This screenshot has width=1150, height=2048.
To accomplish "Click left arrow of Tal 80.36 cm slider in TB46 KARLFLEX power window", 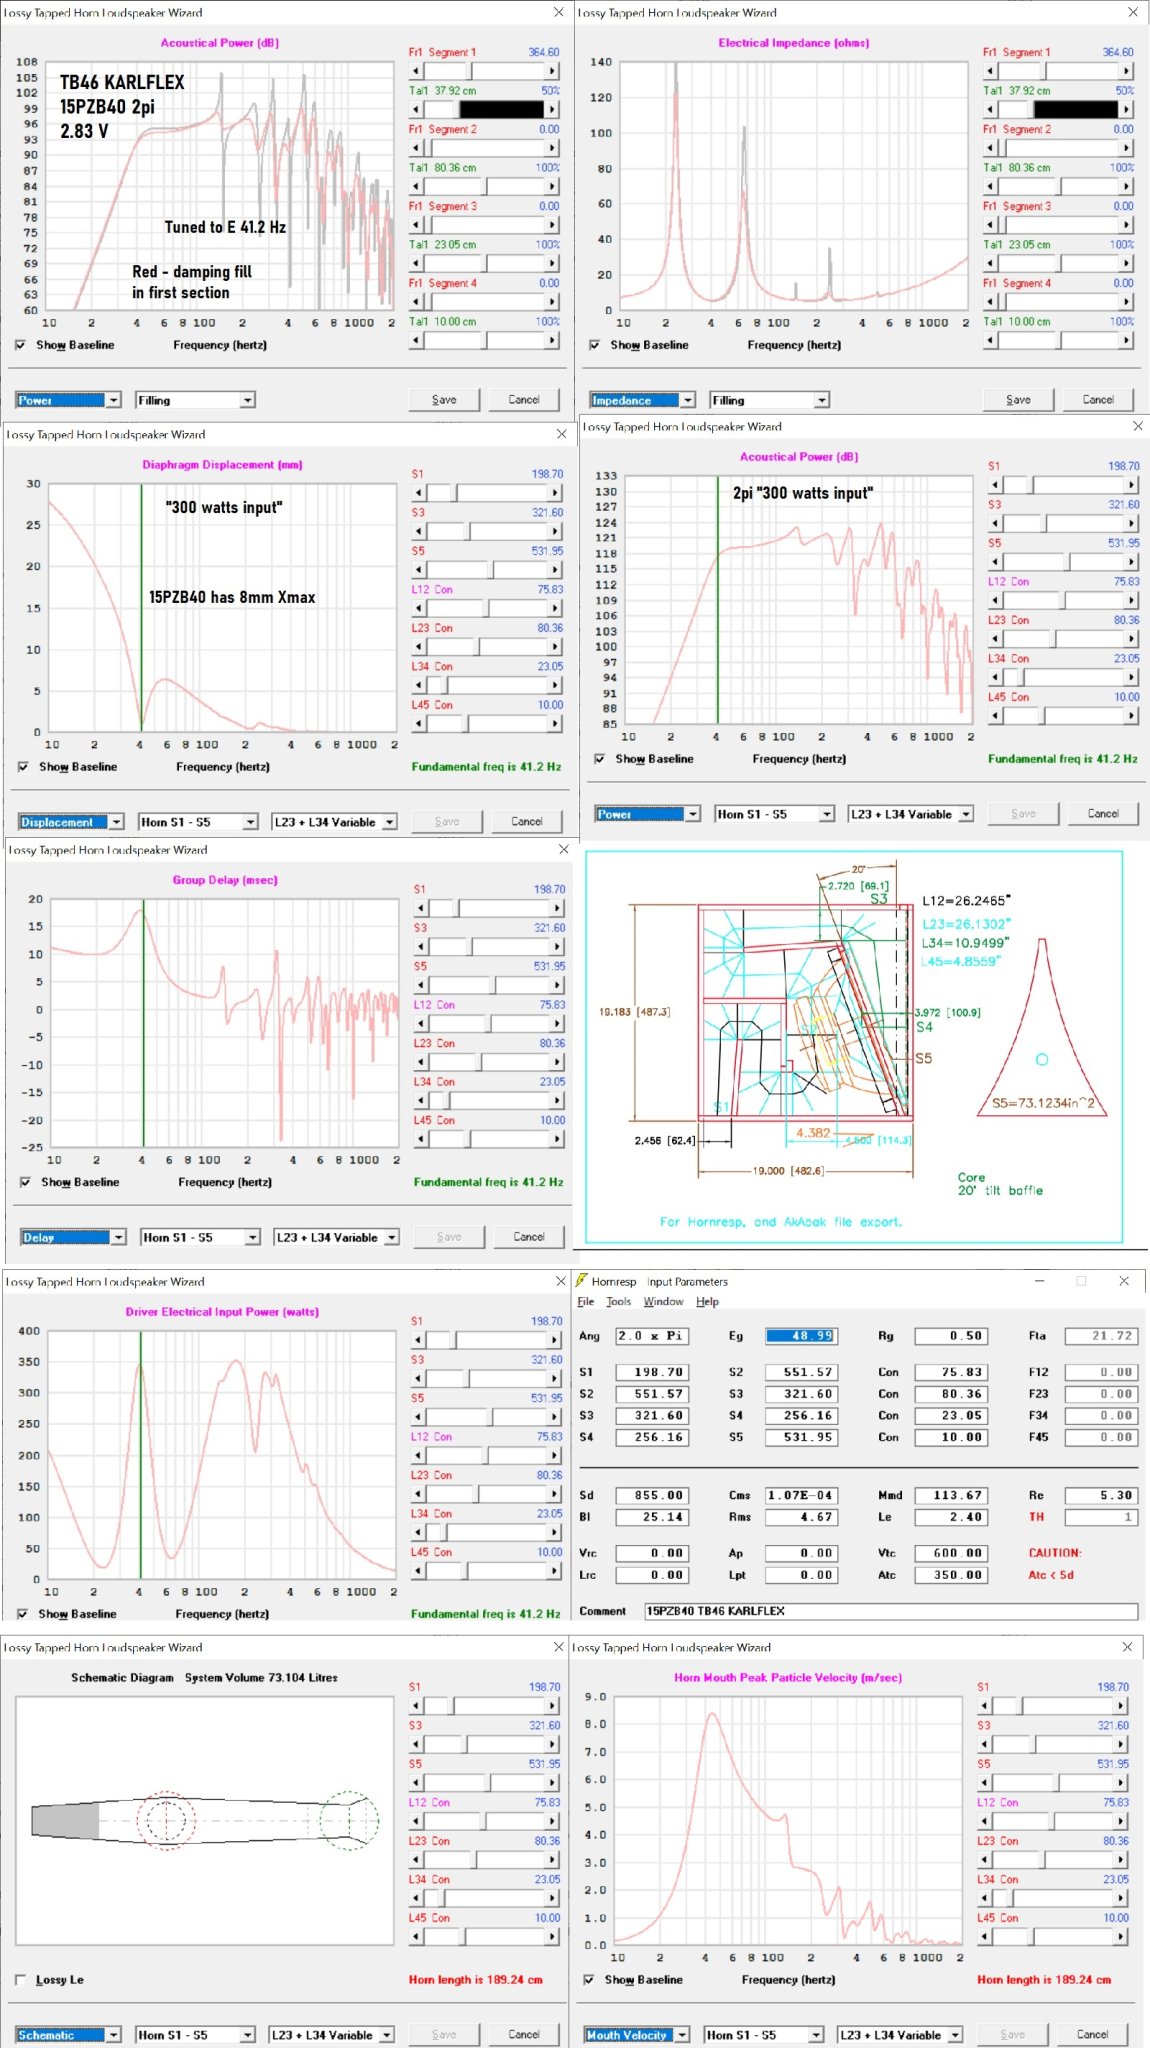I will click(x=416, y=186).
